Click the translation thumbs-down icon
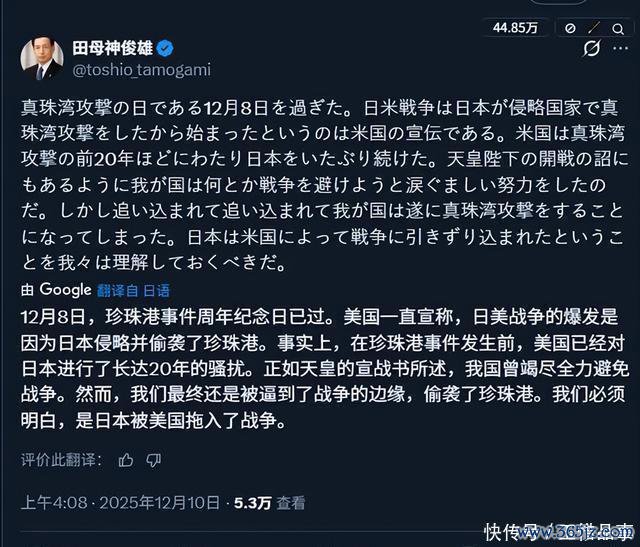640x547 pixels. click(153, 460)
